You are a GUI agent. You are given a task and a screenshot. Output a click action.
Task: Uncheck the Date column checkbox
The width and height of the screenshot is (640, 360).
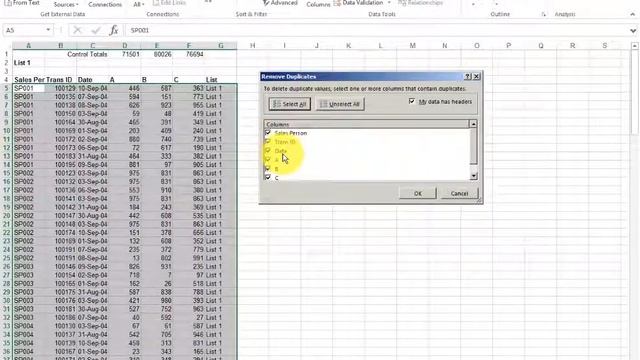268,151
